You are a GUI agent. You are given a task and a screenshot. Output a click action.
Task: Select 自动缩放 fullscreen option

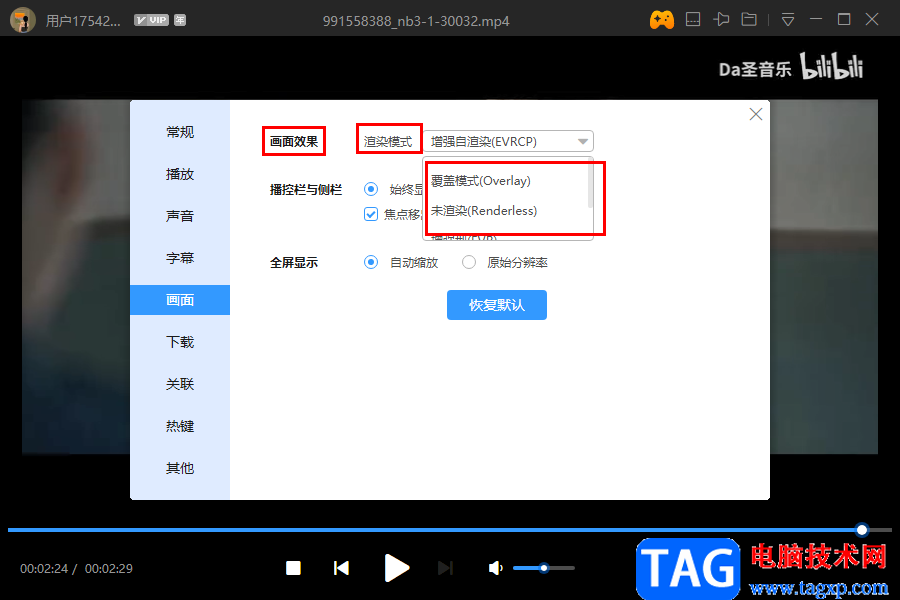[x=371, y=262]
